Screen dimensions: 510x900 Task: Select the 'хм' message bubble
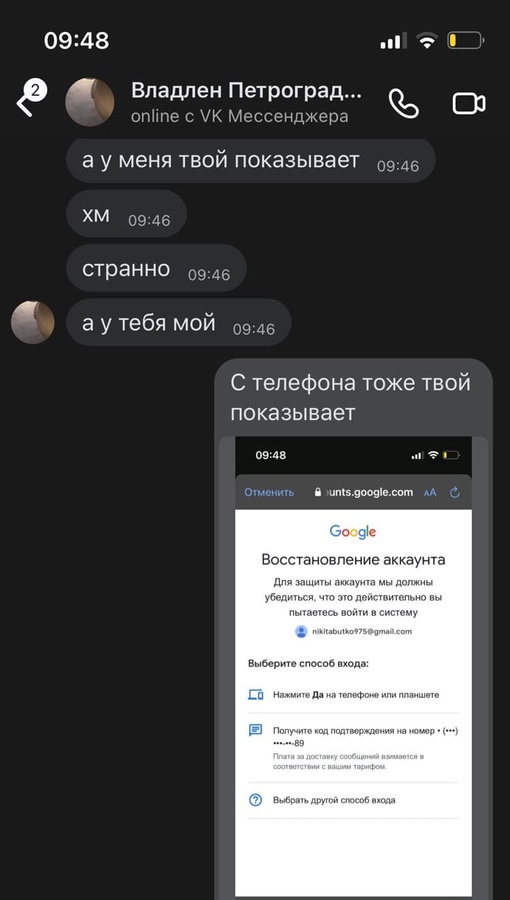126,214
